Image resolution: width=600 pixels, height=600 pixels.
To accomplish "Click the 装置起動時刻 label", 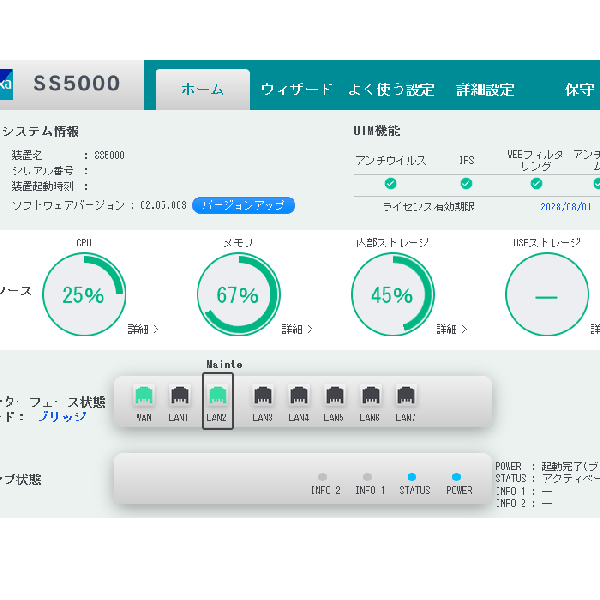I will click(42, 186).
